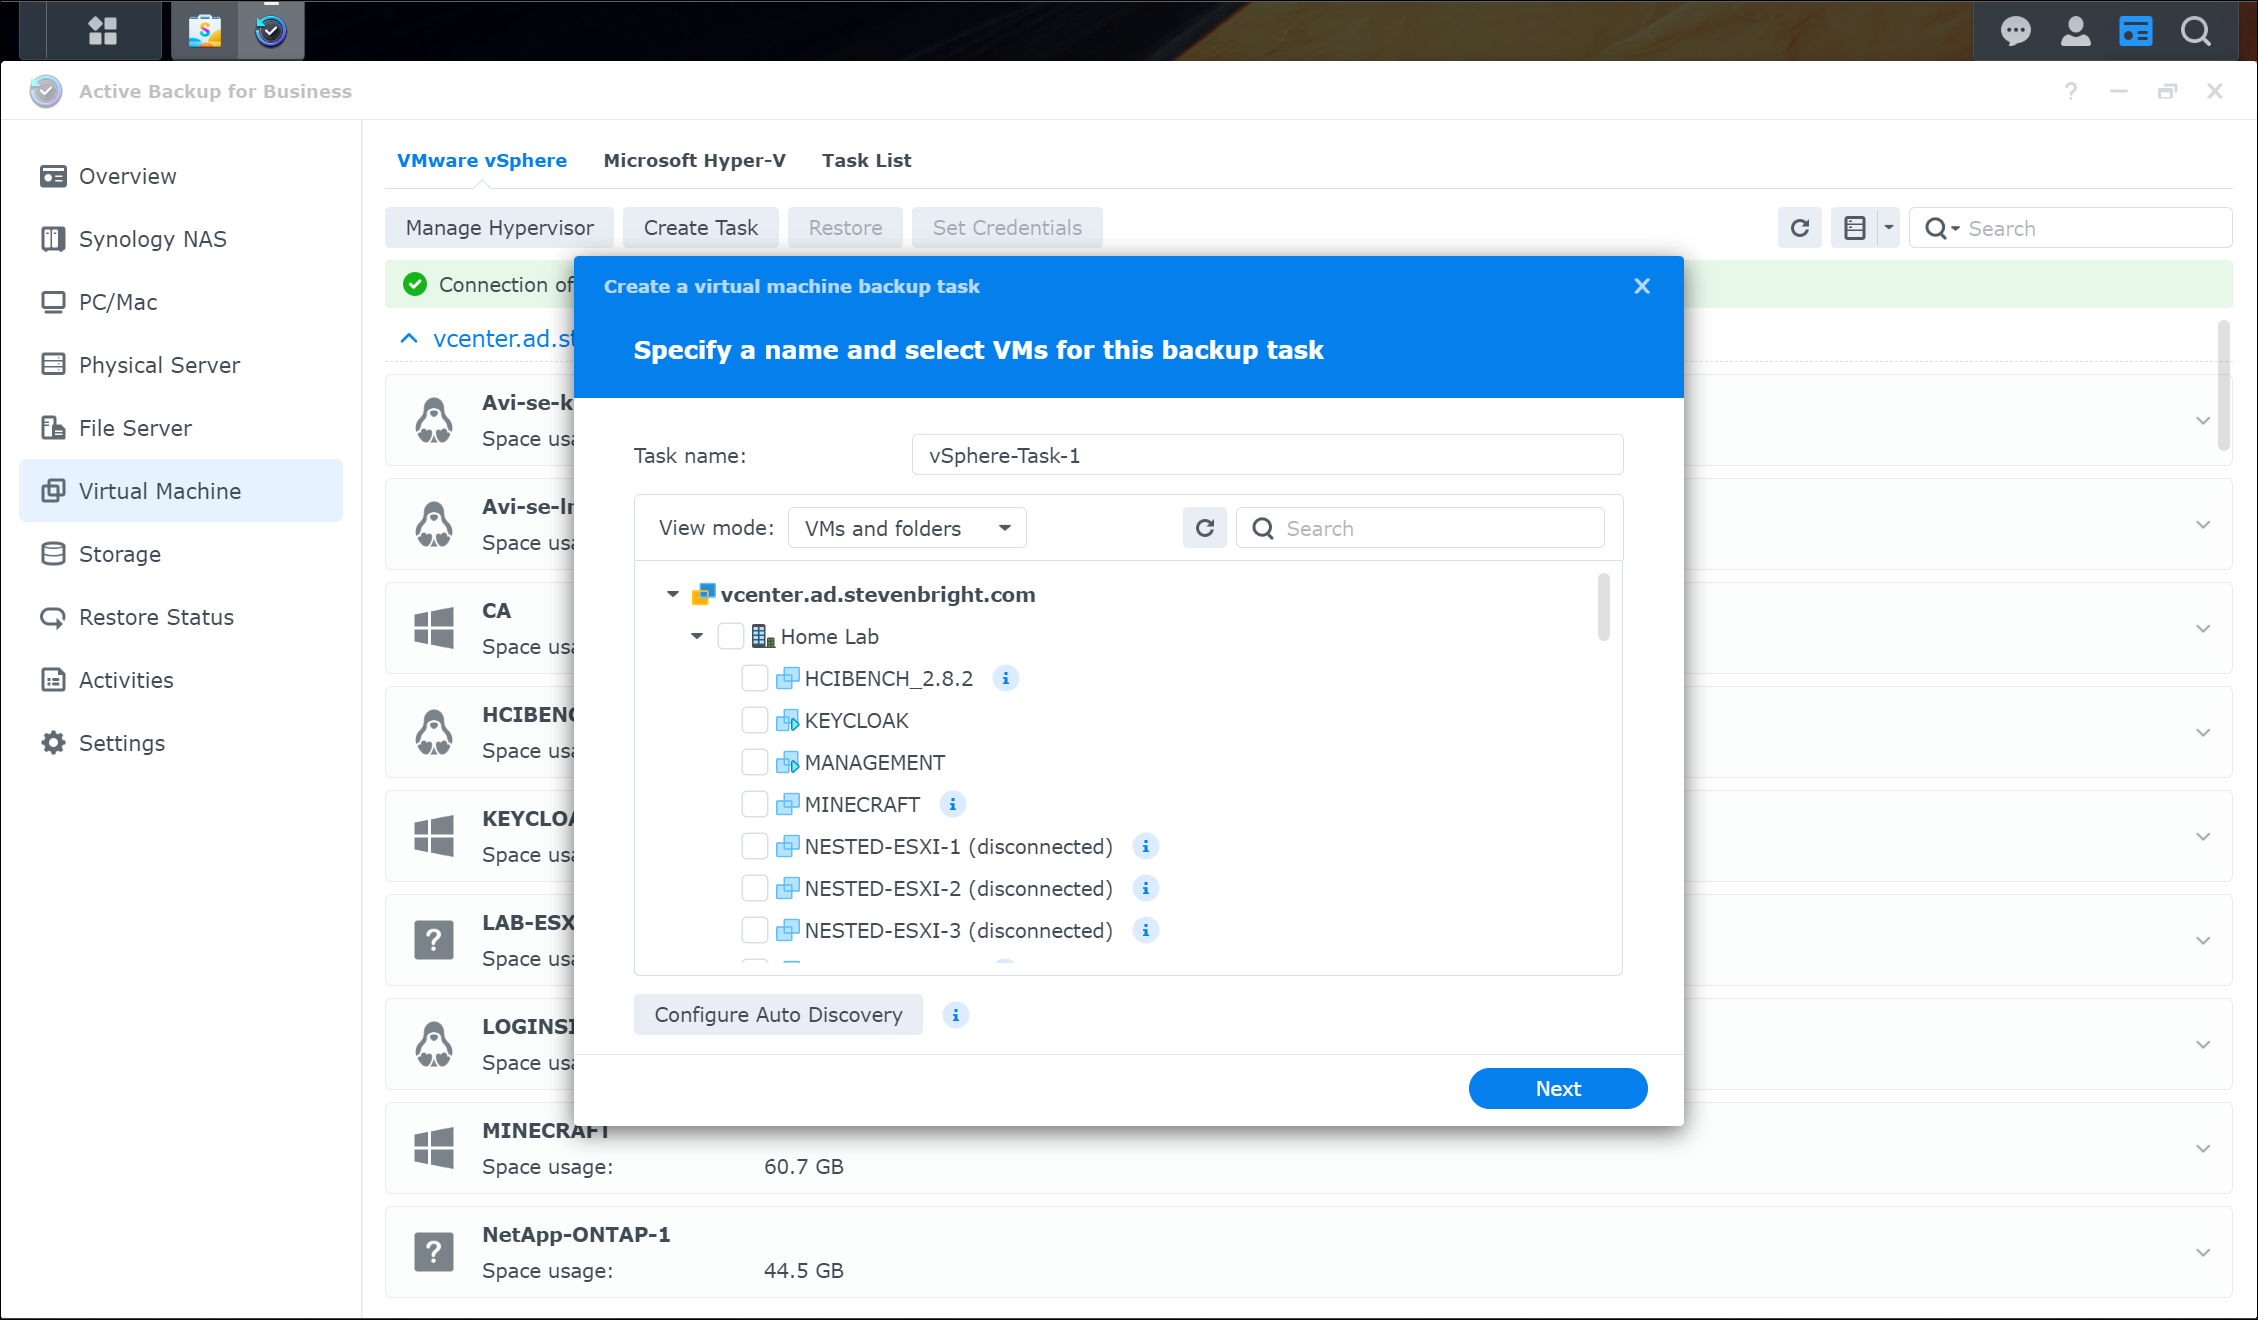This screenshot has width=2258, height=1320.
Task: Switch to the Microsoft Hyper-V tab
Action: tap(694, 161)
